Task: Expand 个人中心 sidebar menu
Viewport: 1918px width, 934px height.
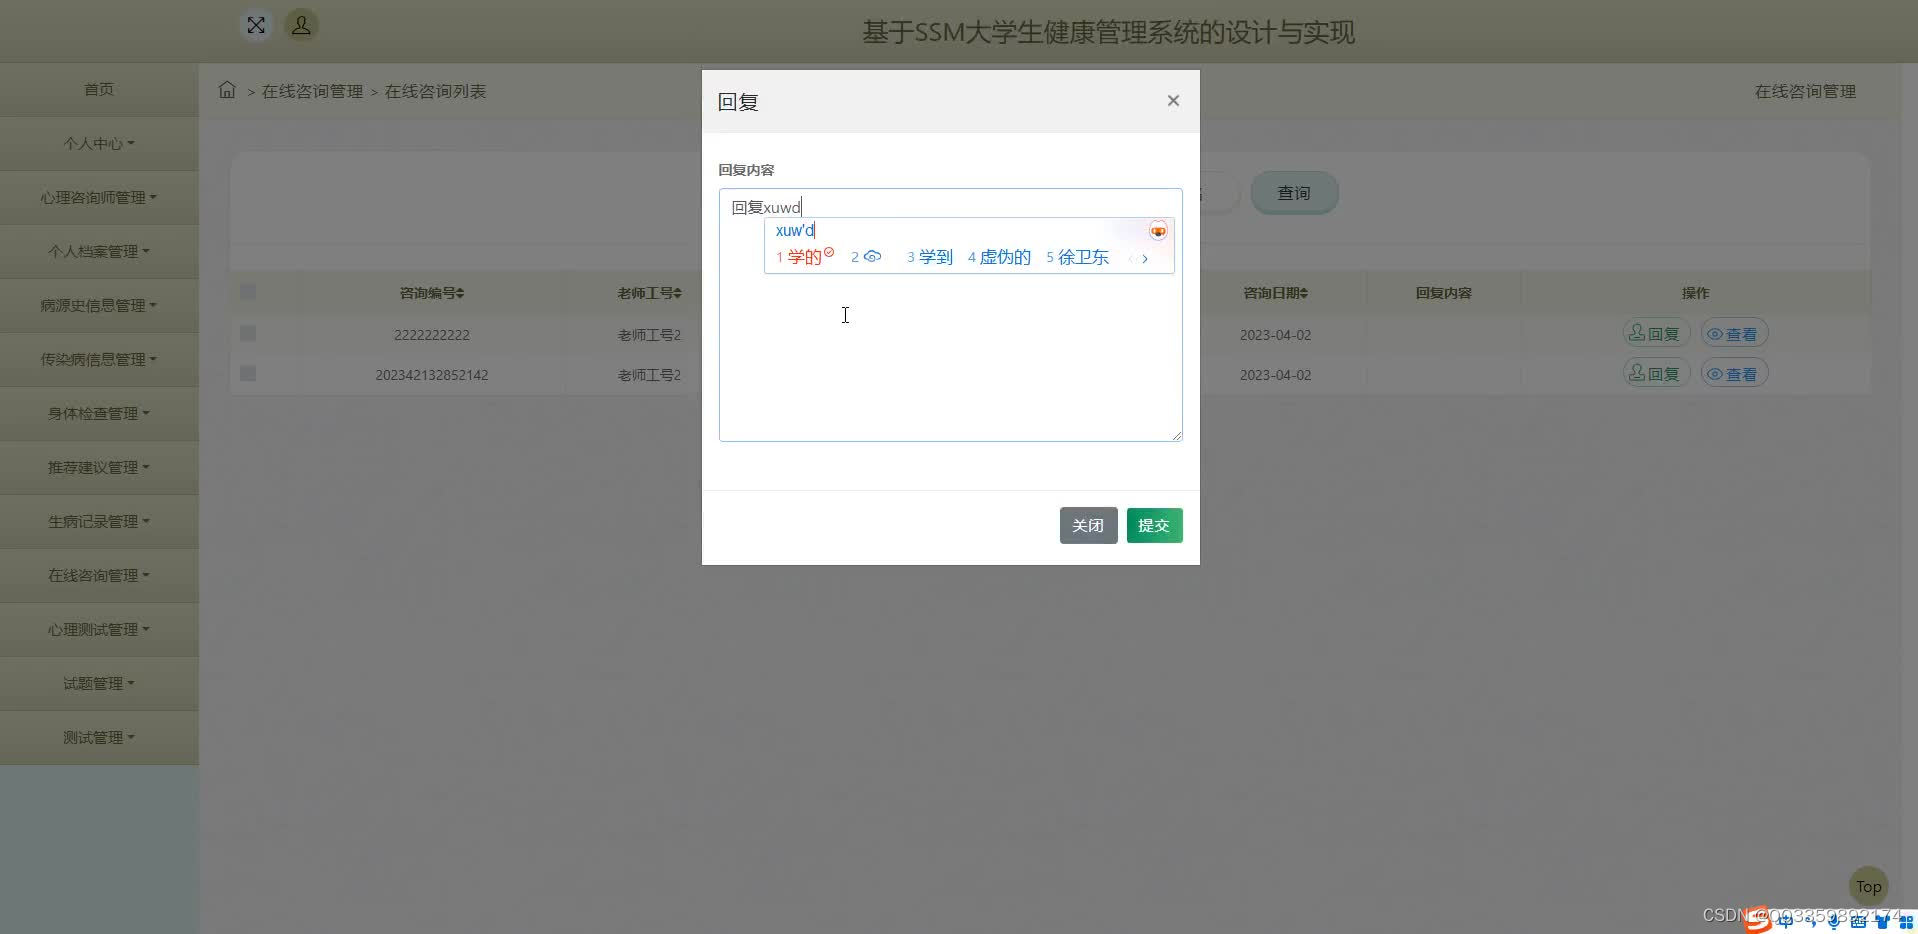Action: coord(99,144)
